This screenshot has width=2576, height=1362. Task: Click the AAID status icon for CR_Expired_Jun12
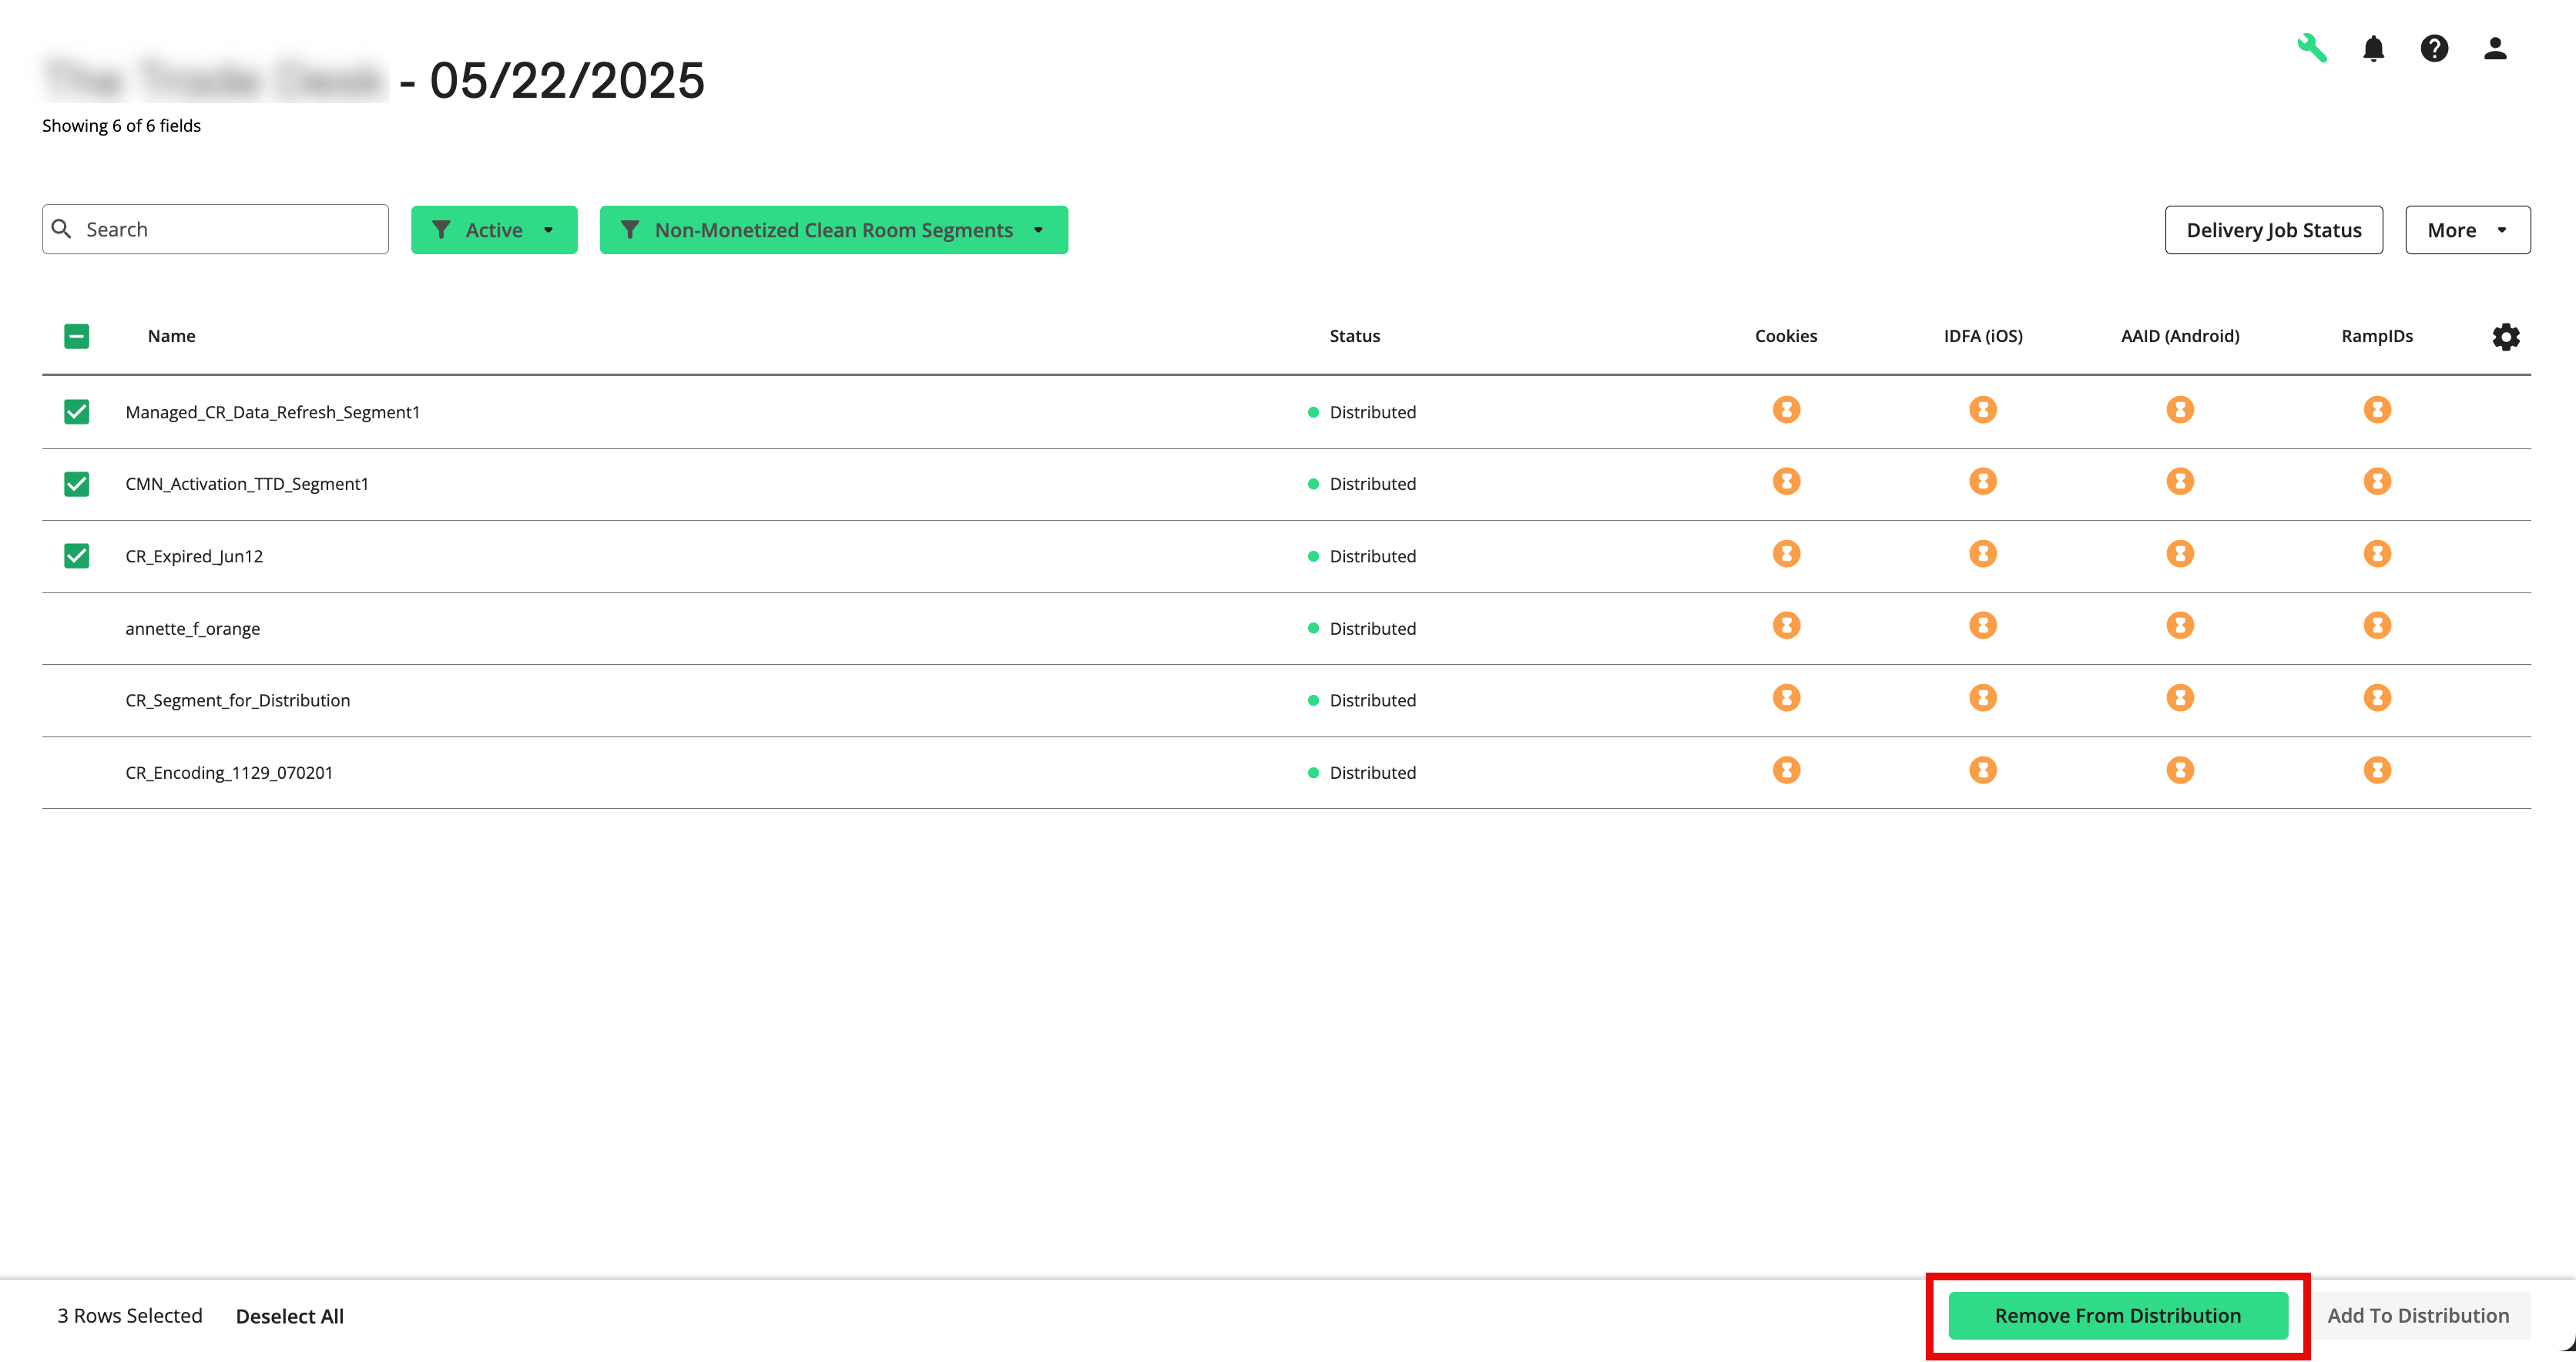[x=2180, y=553]
